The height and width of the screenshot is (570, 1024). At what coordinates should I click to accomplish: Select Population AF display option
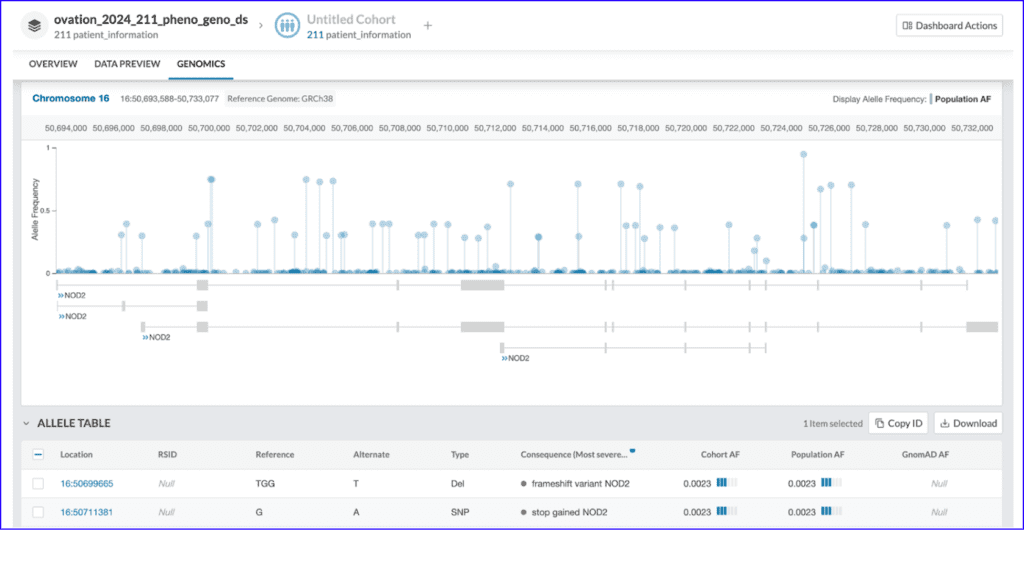(963, 99)
